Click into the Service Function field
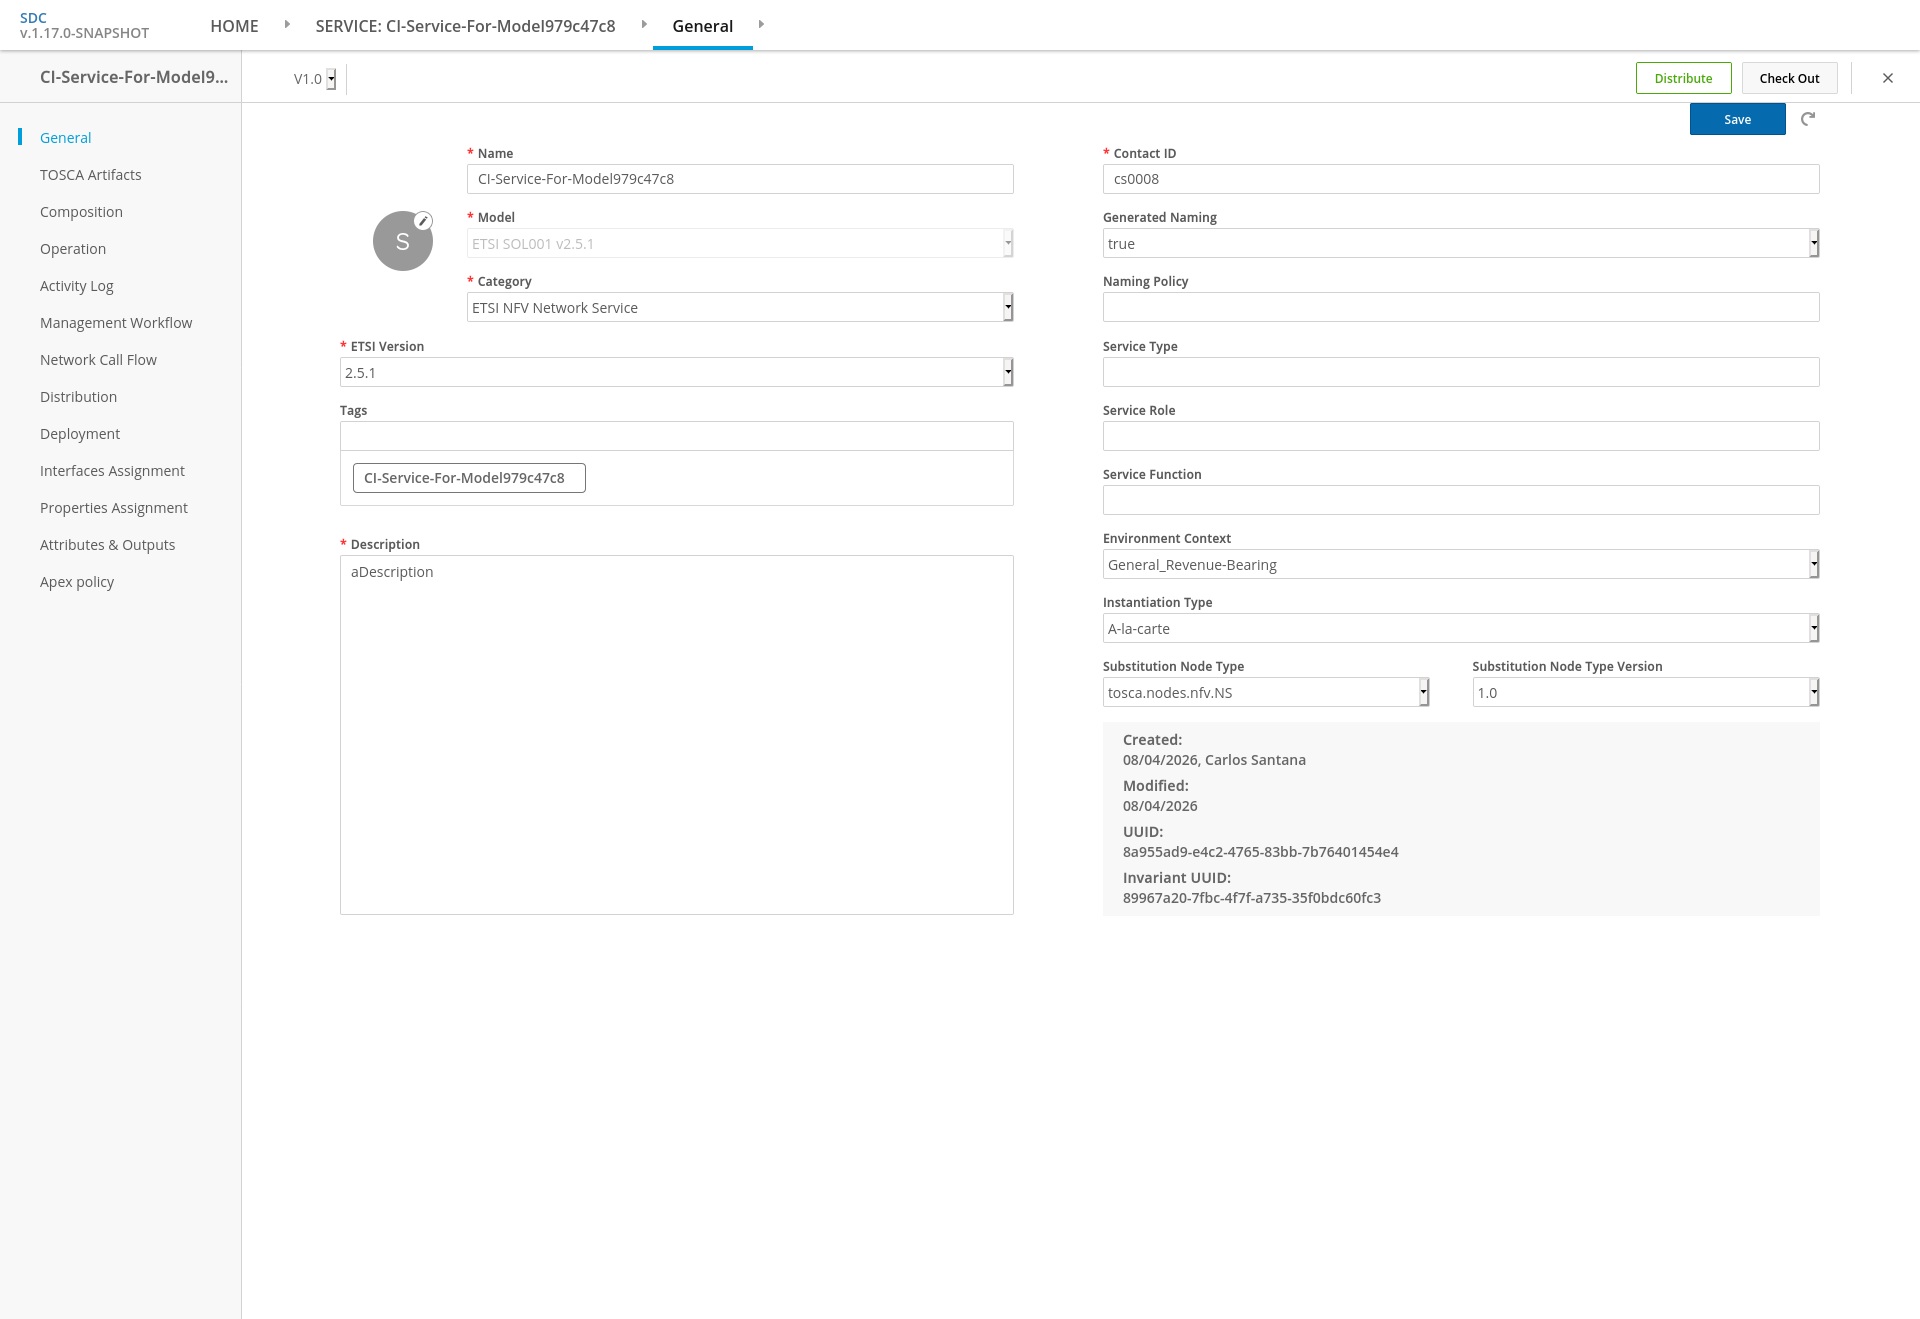 [1460, 500]
